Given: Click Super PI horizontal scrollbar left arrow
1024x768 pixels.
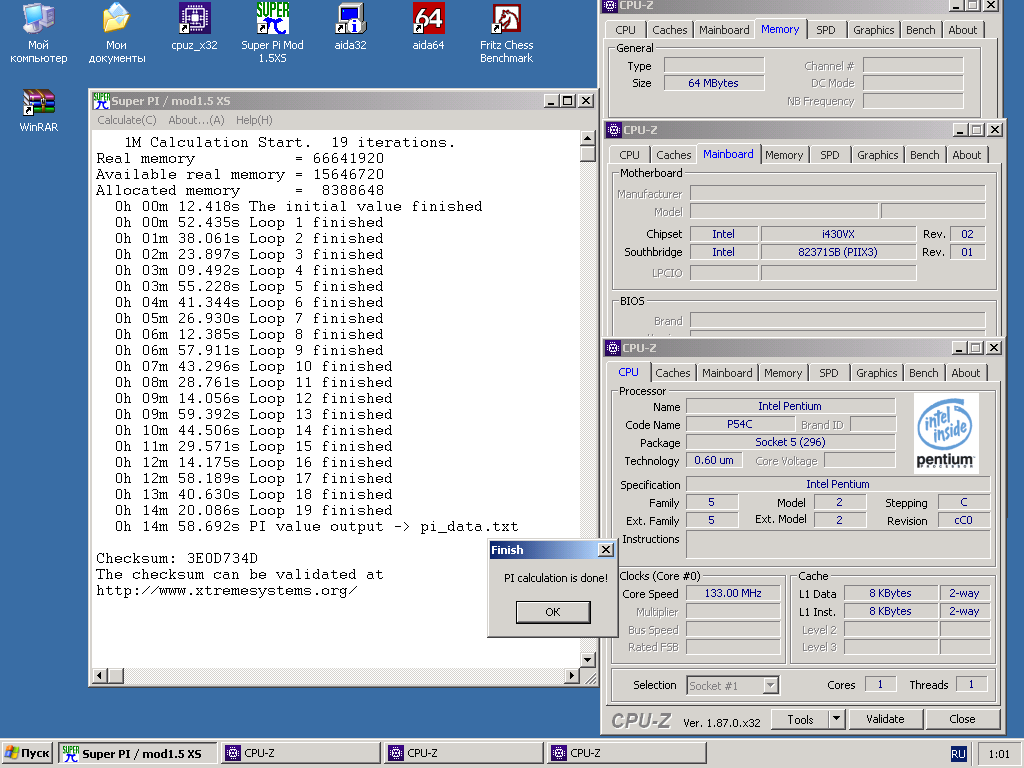Looking at the screenshot, I should point(100,675).
